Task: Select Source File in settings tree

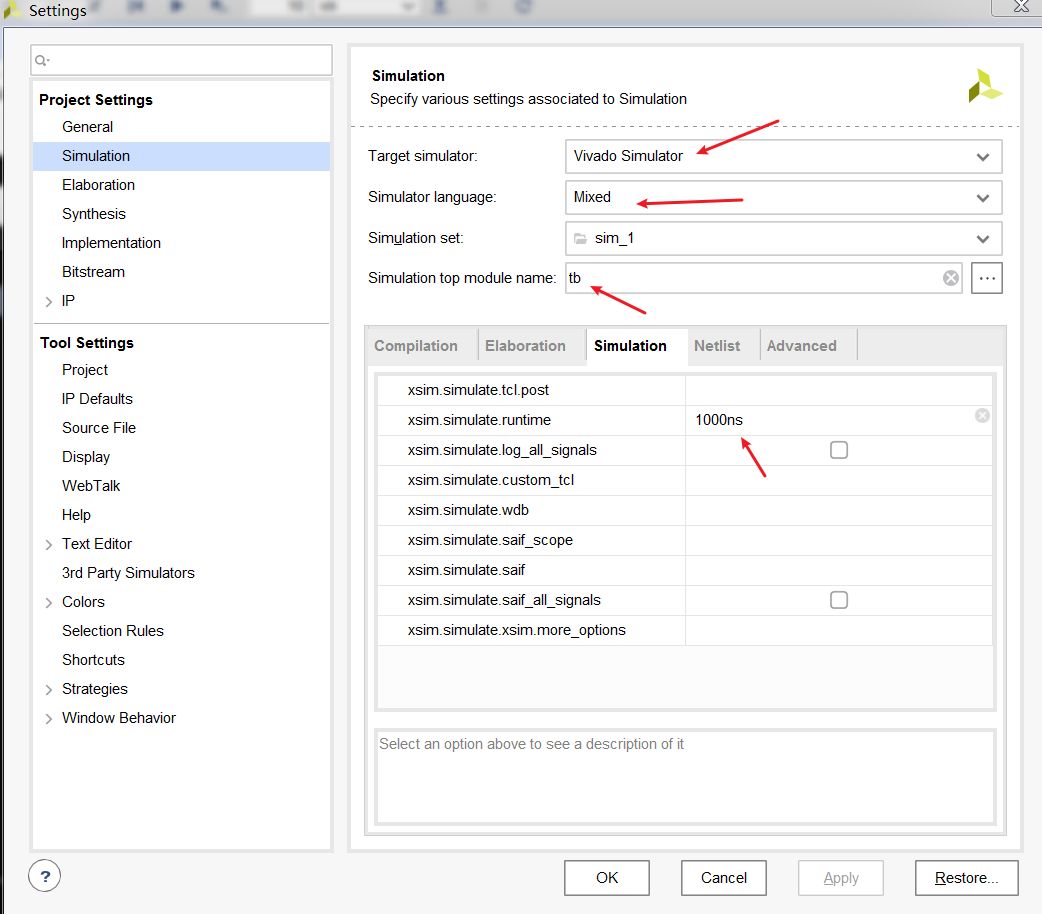Action: [x=99, y=428]
